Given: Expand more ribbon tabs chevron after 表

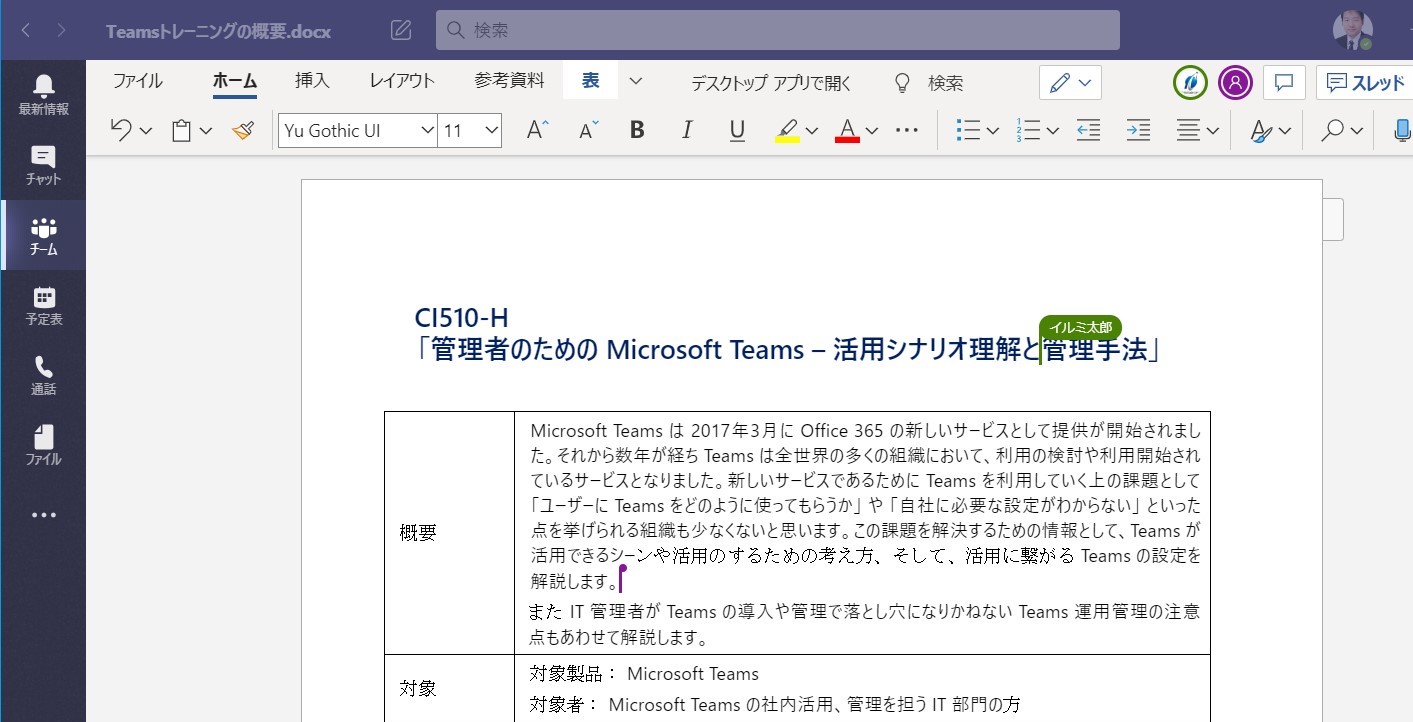Looking at the screenshot, I should 635,82.
